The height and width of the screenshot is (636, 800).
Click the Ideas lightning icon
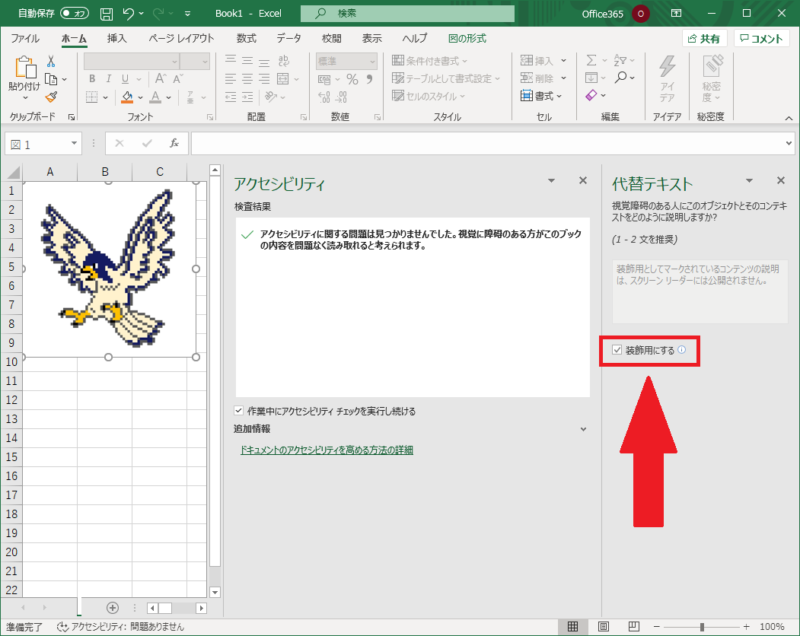667,66
